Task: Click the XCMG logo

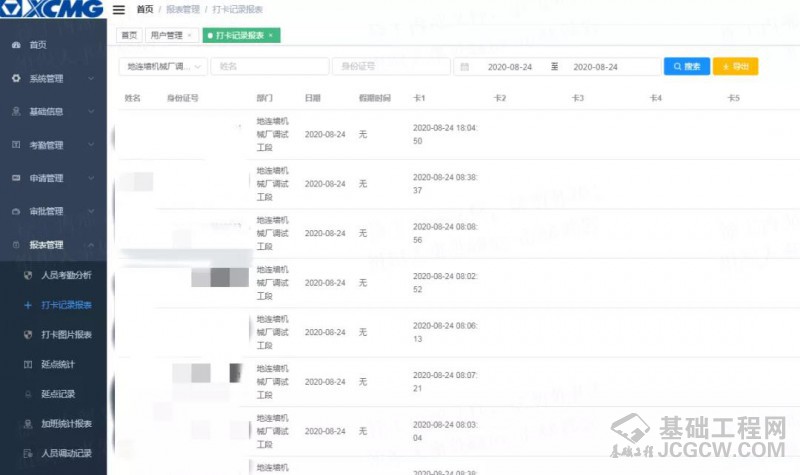Action: point(50,10)
